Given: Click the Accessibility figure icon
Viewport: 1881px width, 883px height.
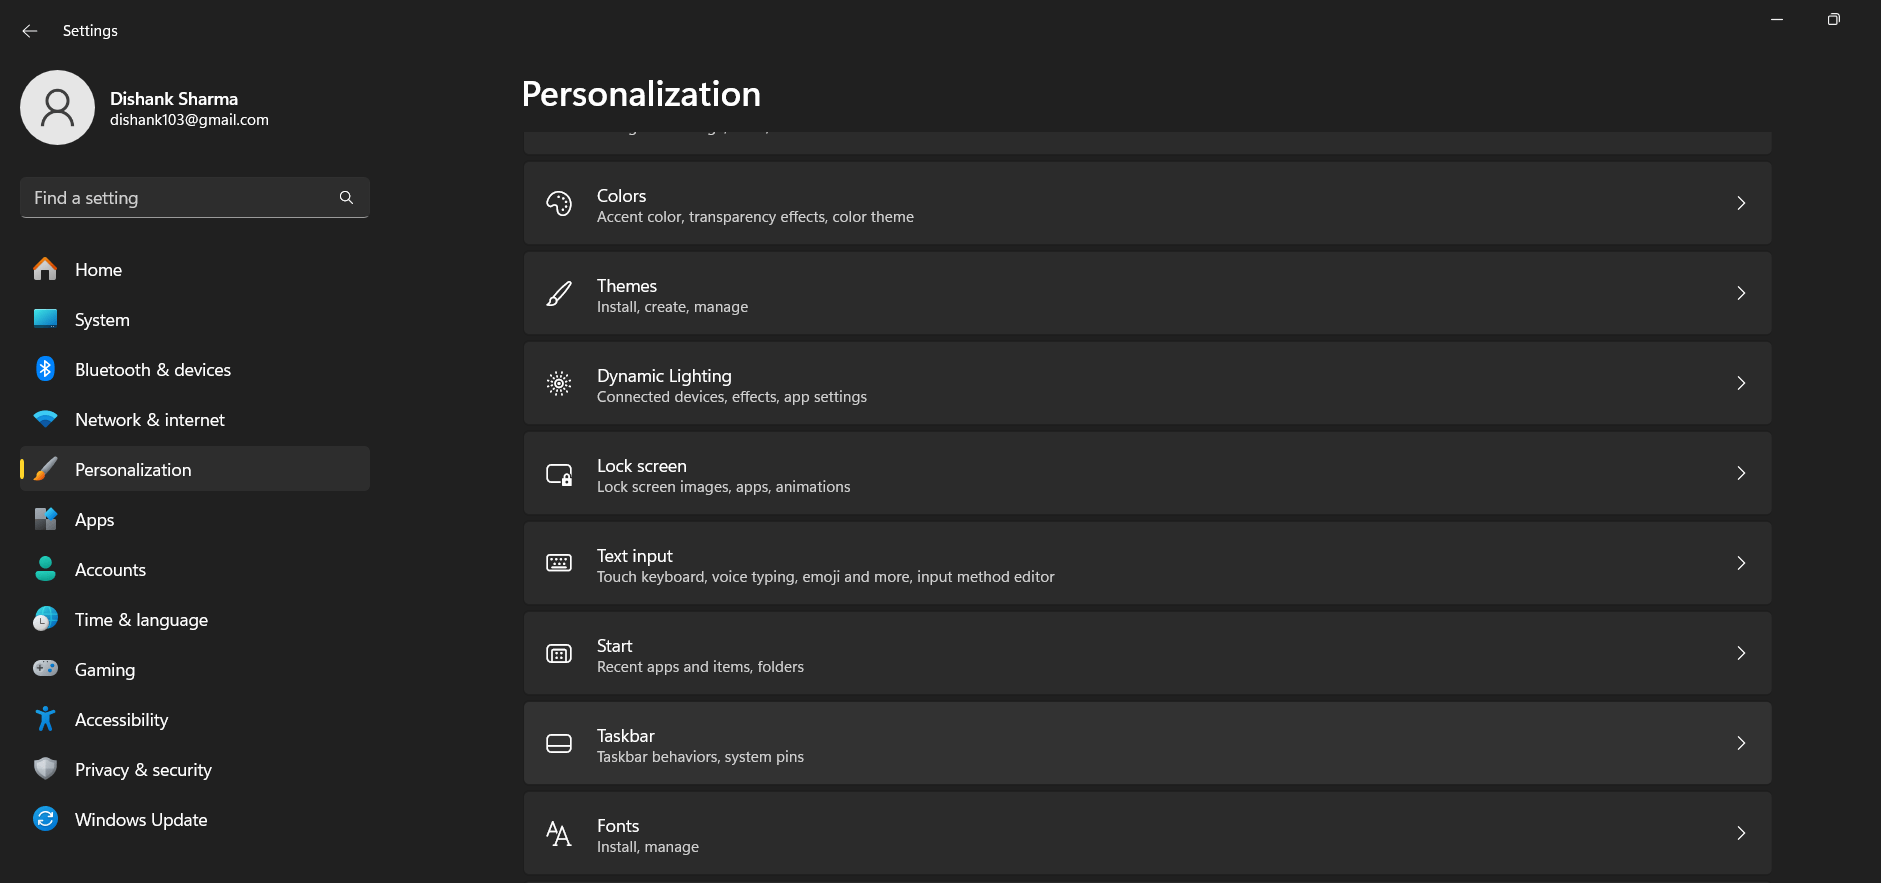Looking at the screenshot, I should click(45, 719).
